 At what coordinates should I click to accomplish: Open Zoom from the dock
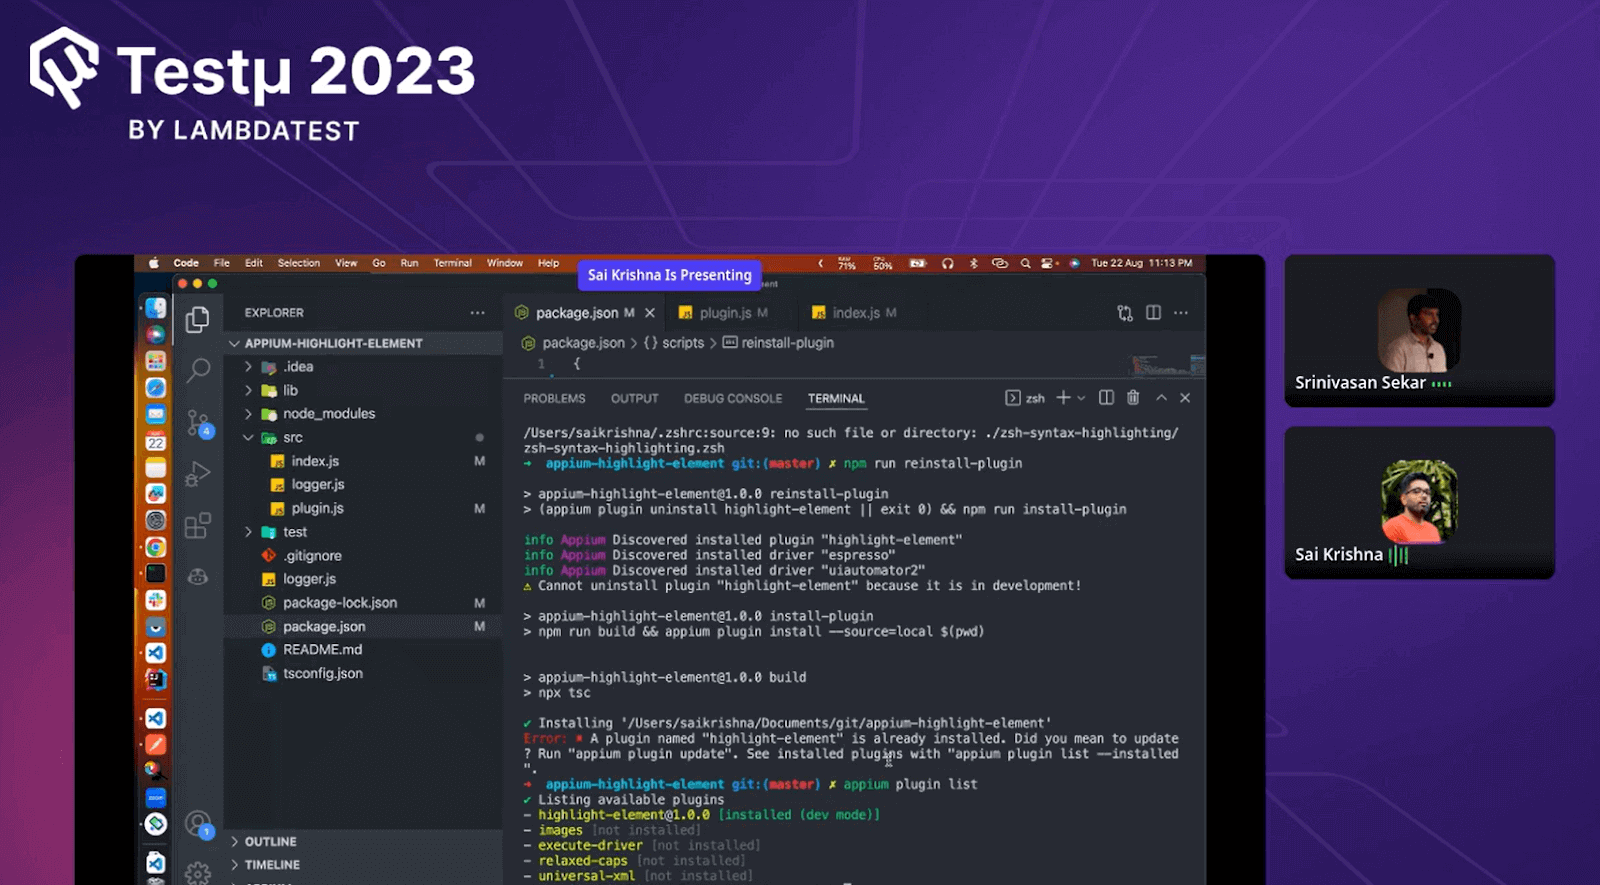155,798
